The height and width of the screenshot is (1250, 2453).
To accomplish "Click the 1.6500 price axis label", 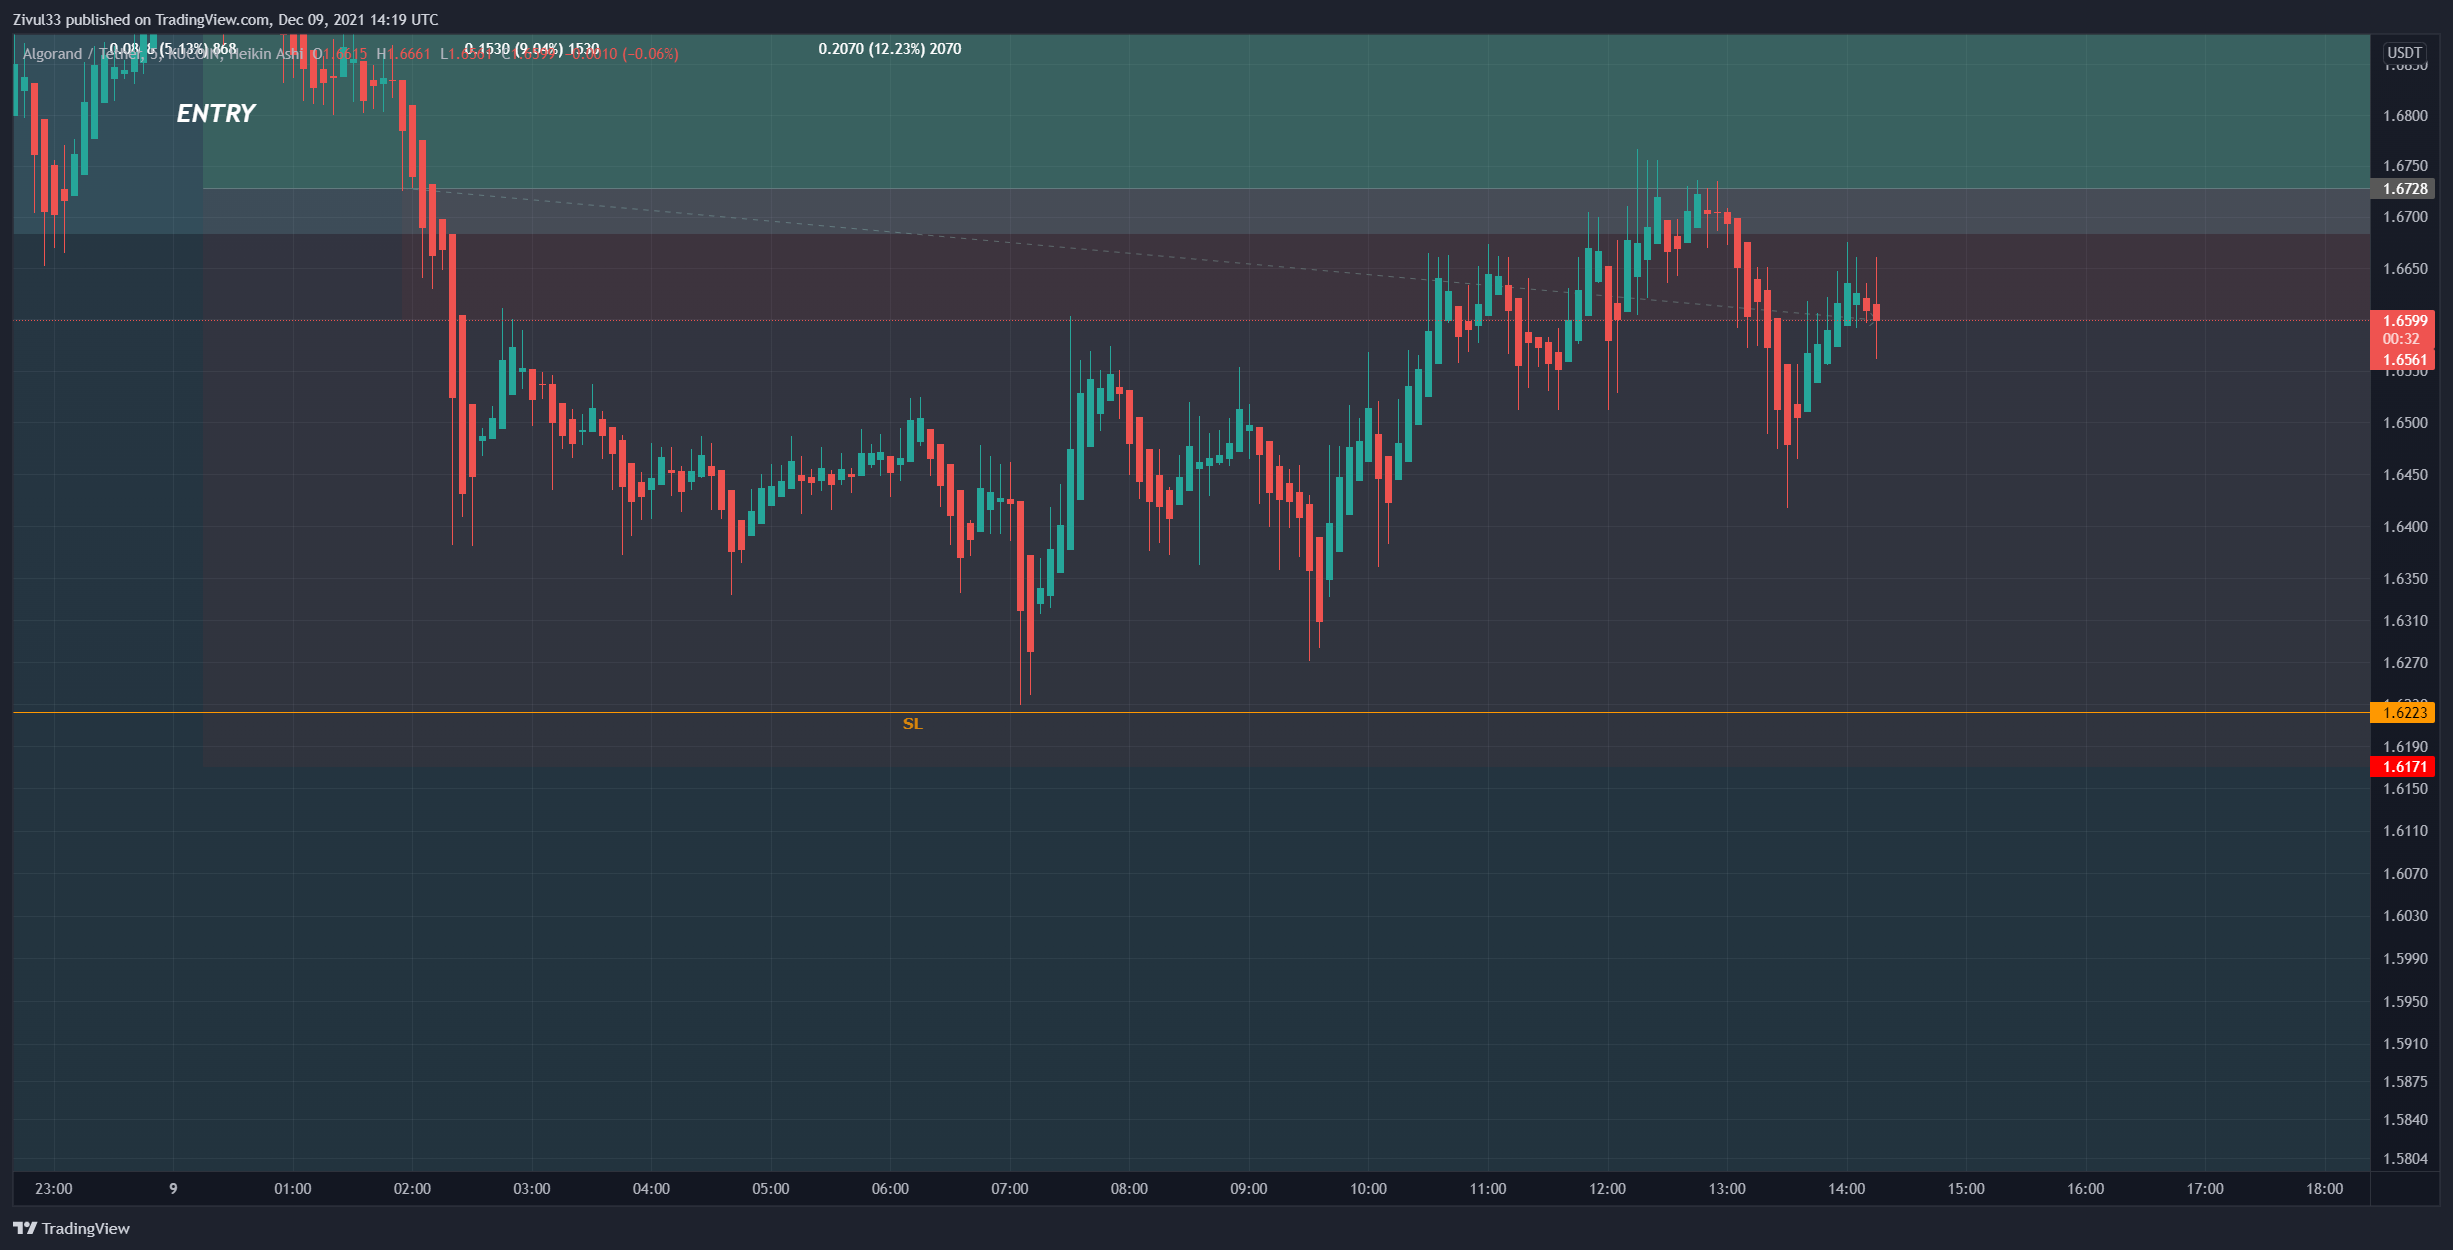I will point(2405,423).
